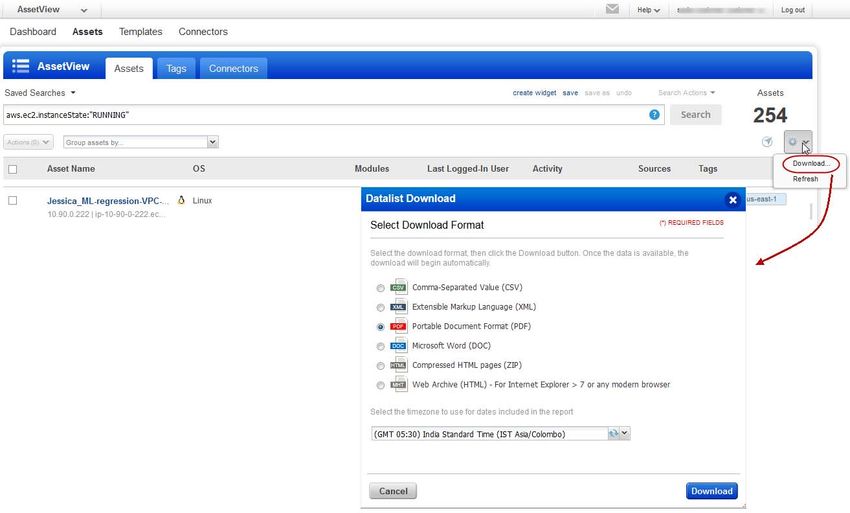Open the Templates section
This screenshot has height=513, width=850.
pyautogui.click(x=140, y=31)
